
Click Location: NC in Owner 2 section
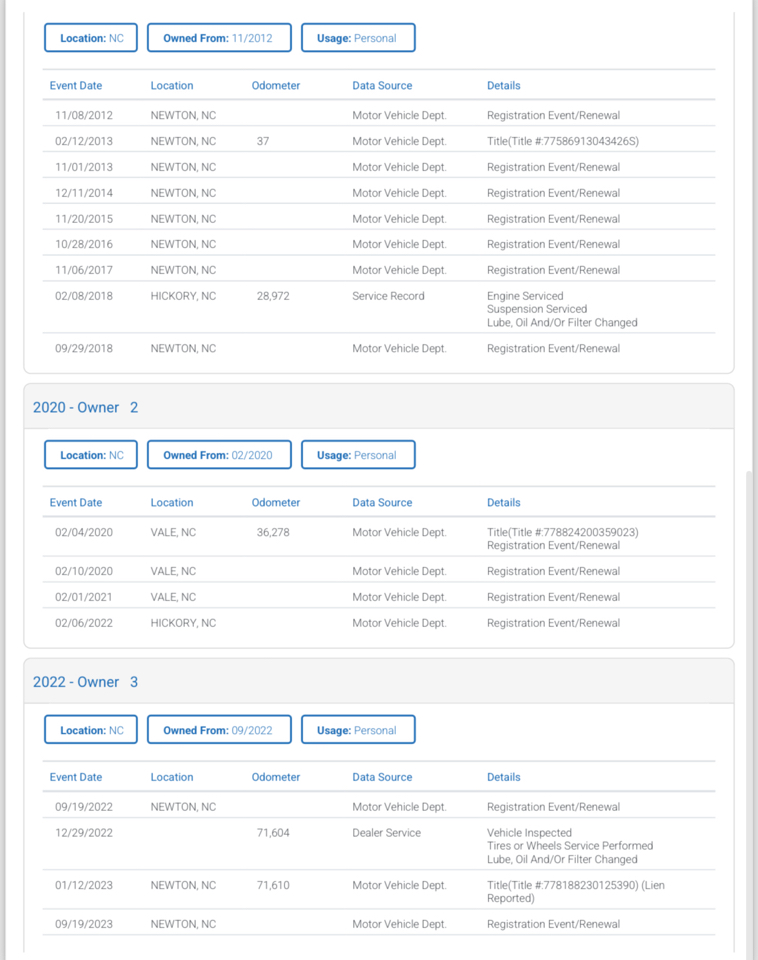point(91,455)
